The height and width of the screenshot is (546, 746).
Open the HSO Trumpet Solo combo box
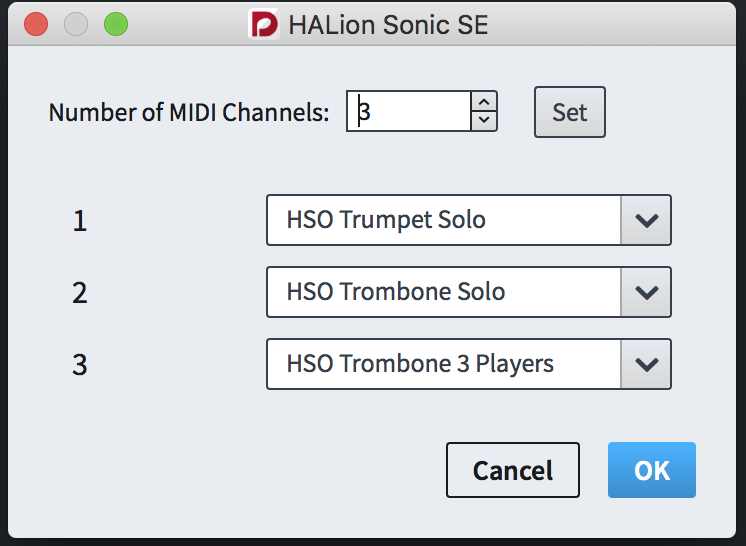(x=469, y=220)
